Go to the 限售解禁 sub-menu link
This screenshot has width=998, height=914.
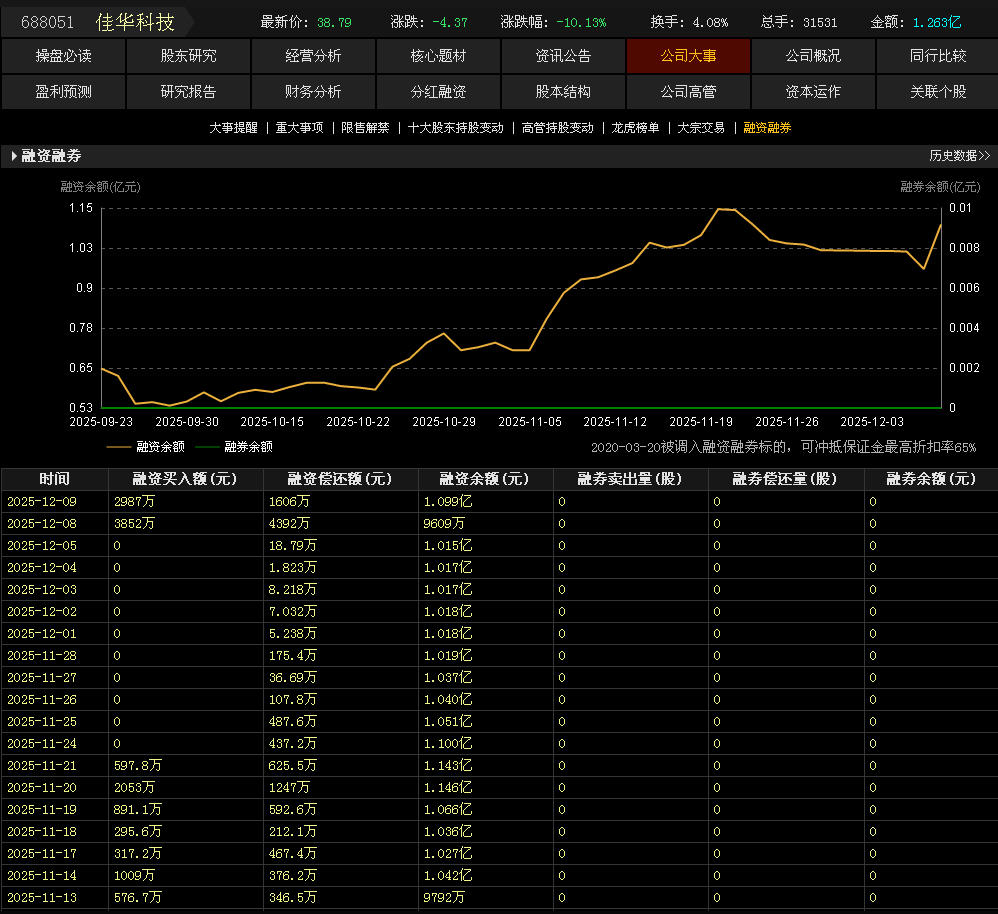(365, 128)
